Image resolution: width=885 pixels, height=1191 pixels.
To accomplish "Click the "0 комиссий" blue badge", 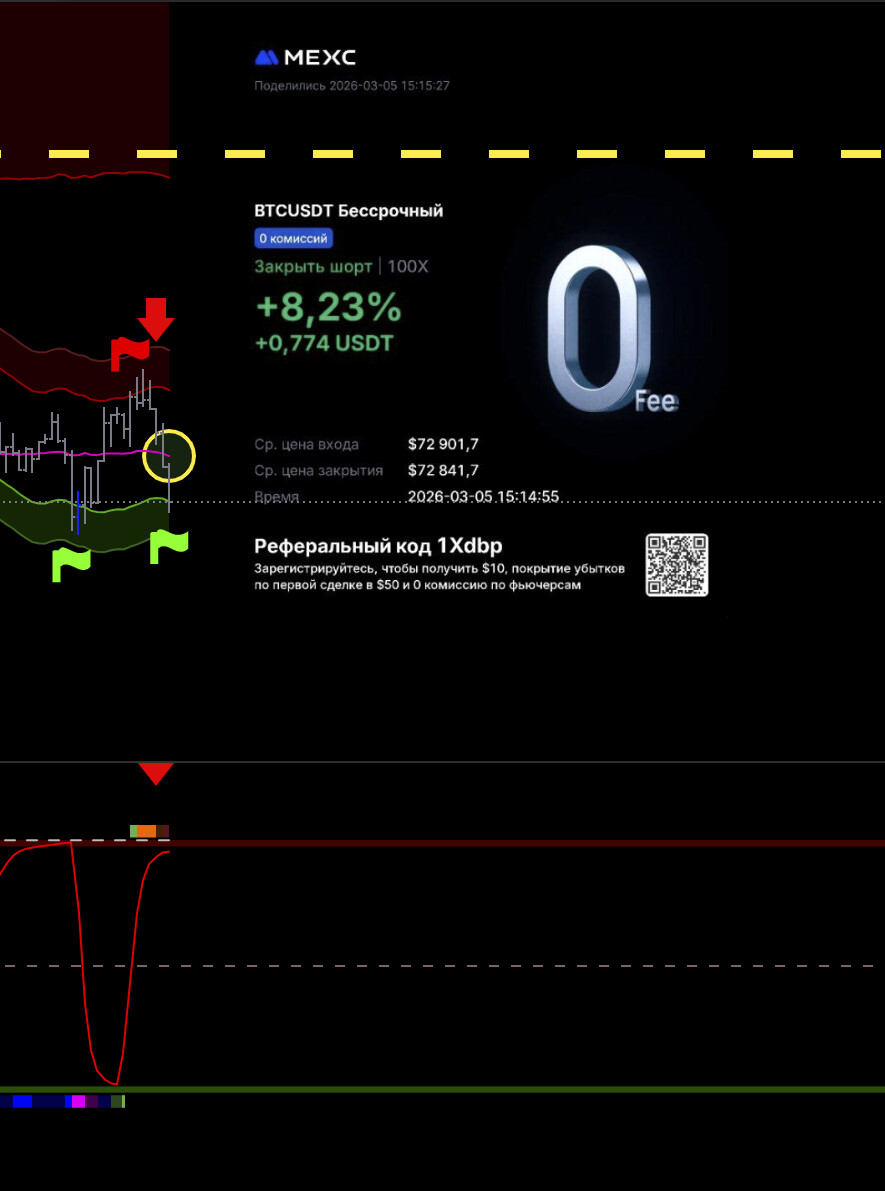I will coord(293,239).
